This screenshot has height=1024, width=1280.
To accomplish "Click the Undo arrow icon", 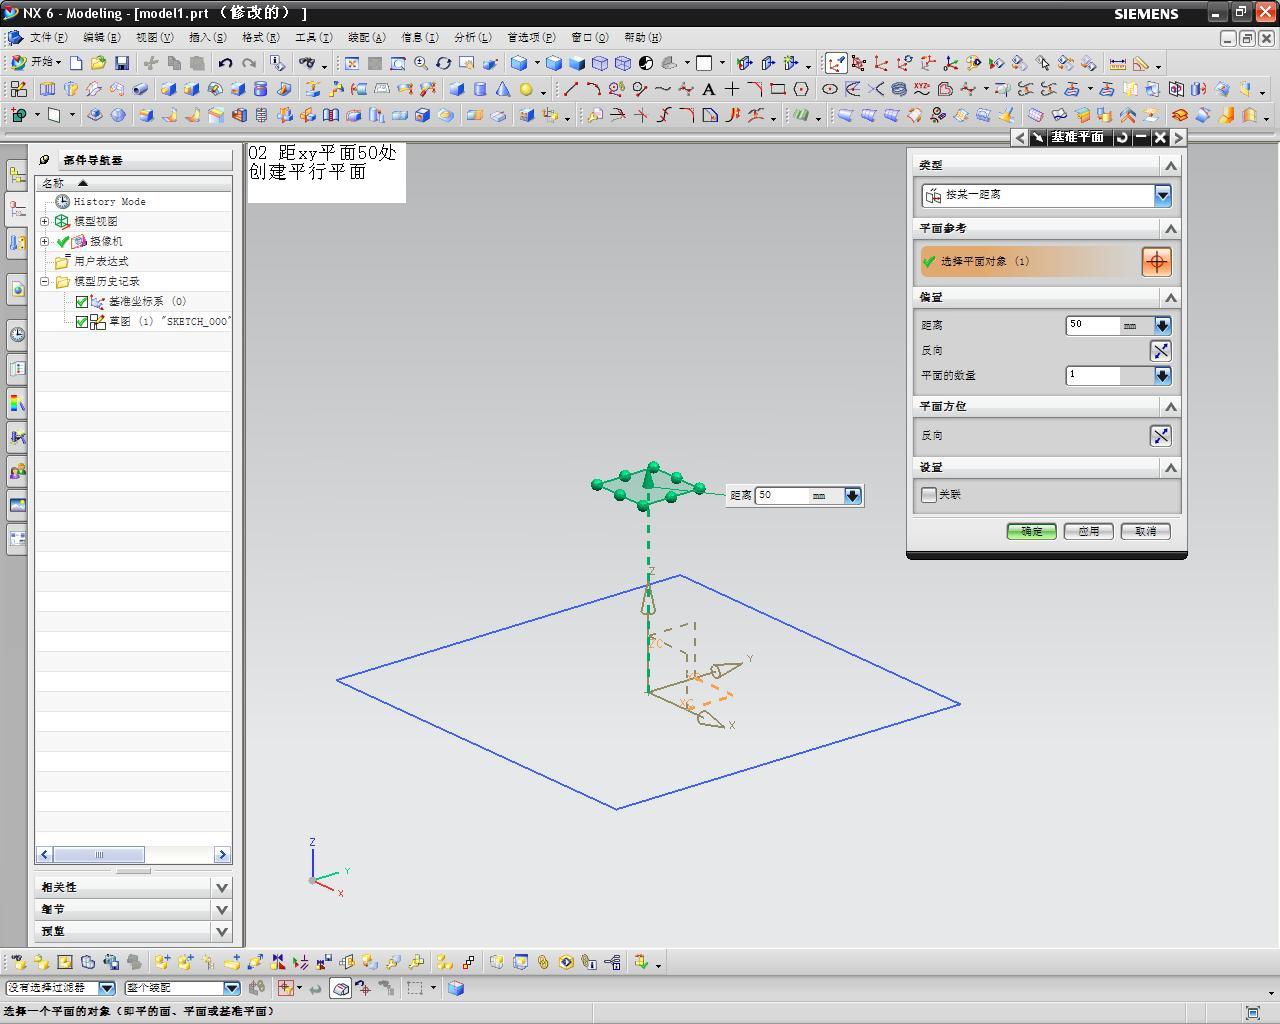I will point(225,63).
